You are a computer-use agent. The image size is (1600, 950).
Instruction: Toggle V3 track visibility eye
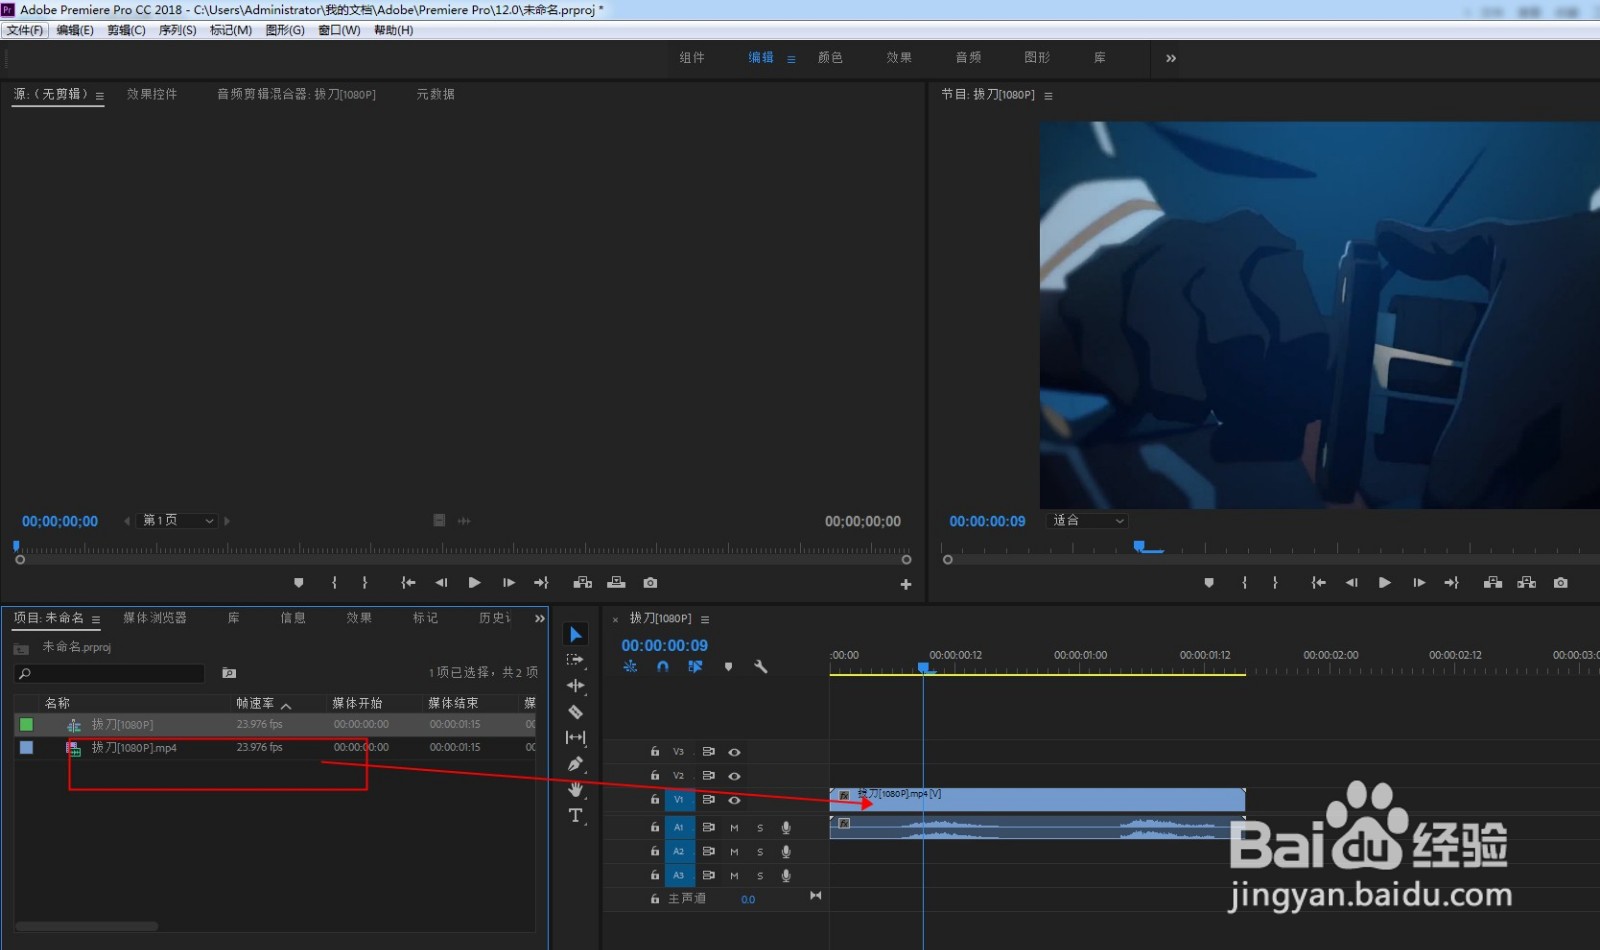[x=734, y=752]
